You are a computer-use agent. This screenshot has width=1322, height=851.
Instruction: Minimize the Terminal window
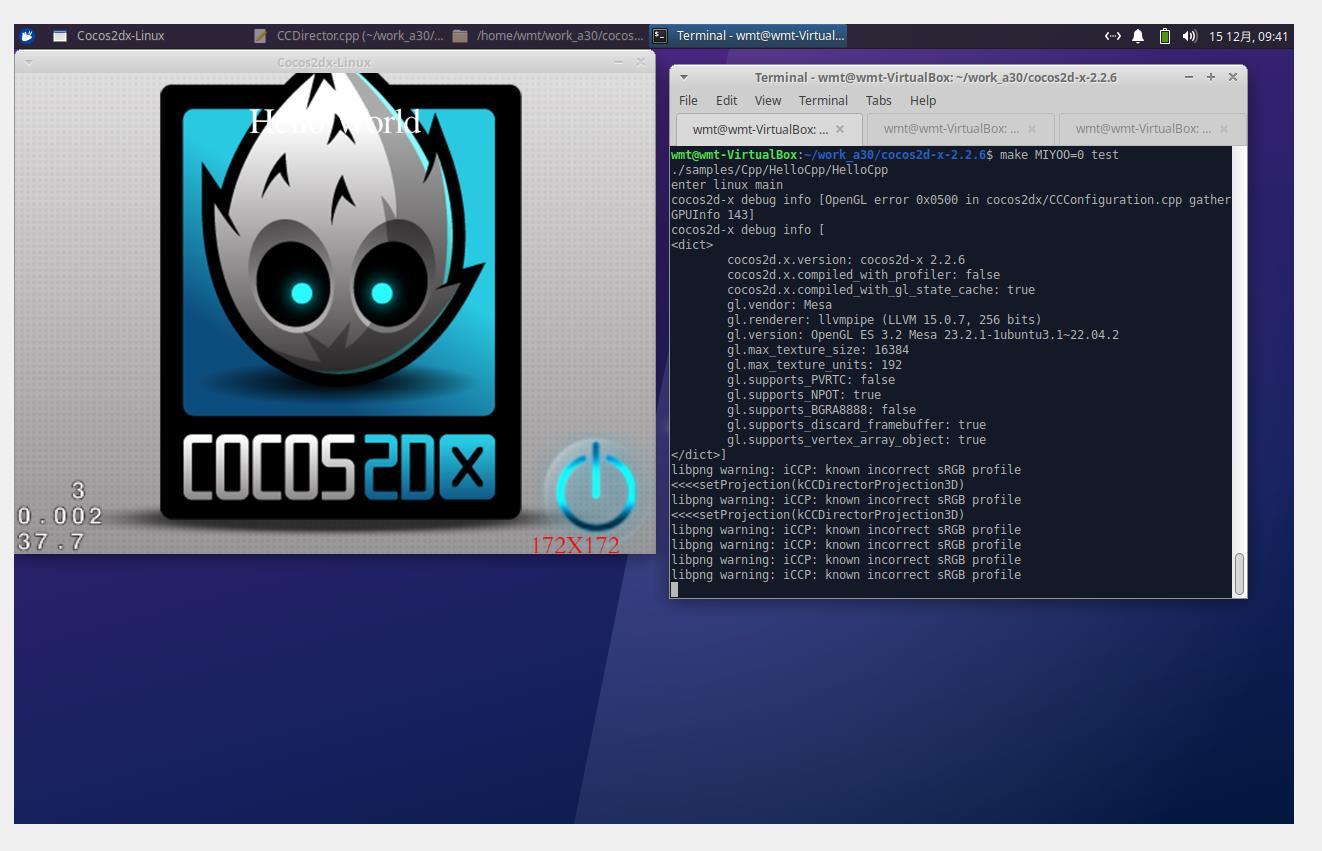pyautogui.click(x=1188, y=77)
